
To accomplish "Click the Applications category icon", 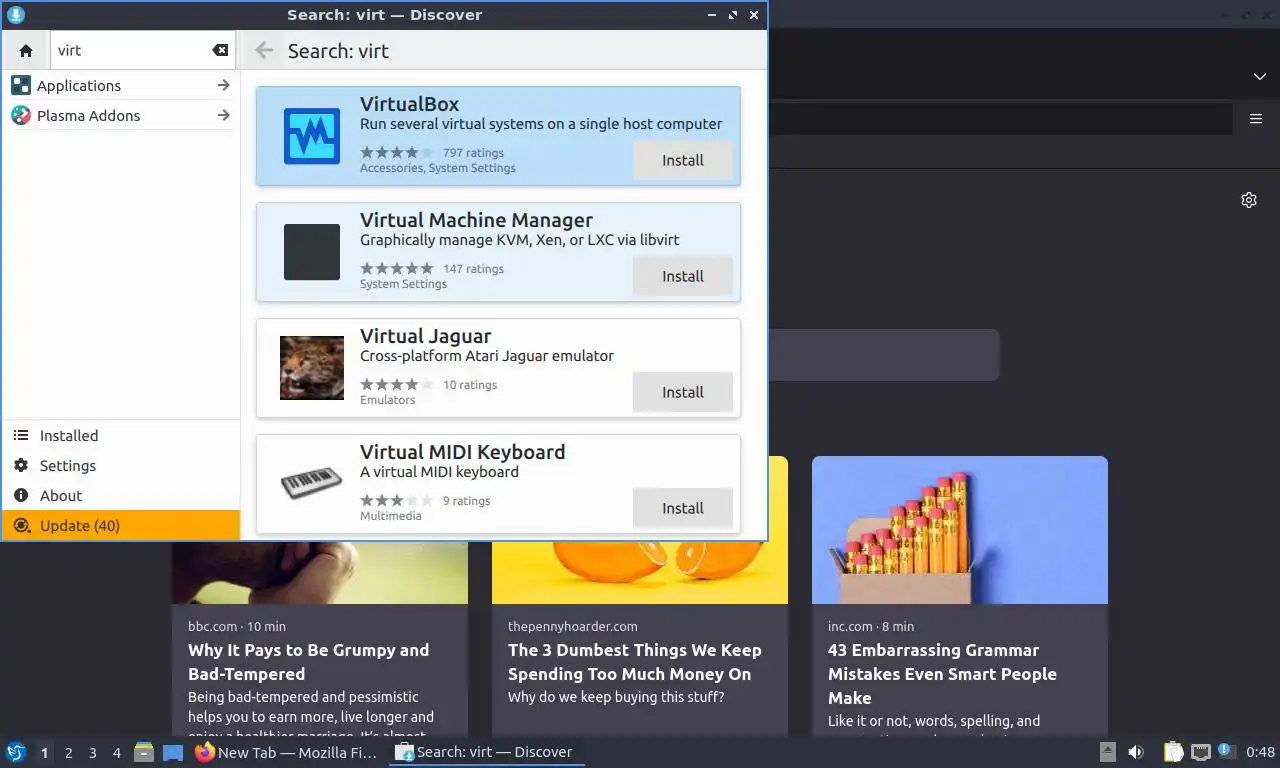I will point(21,85).
